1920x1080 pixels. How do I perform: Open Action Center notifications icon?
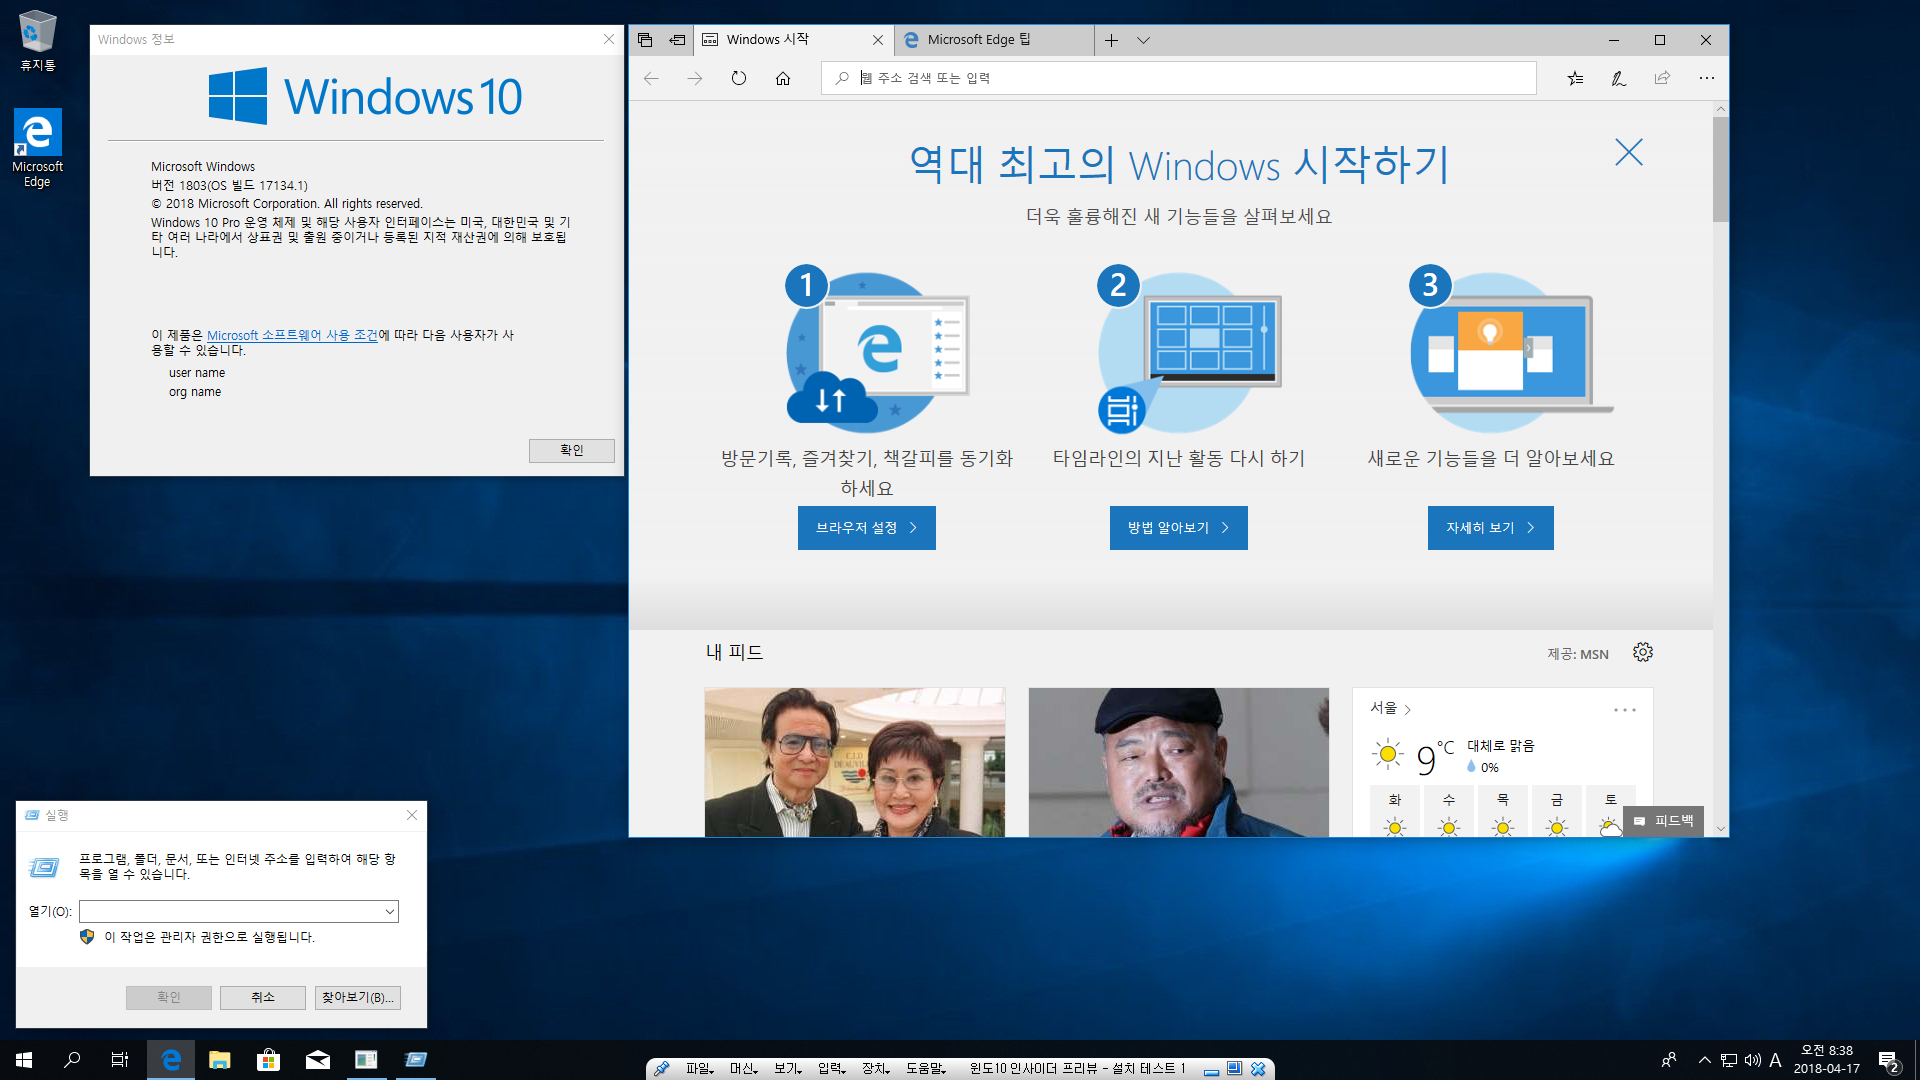(x=1889, y=1061)
